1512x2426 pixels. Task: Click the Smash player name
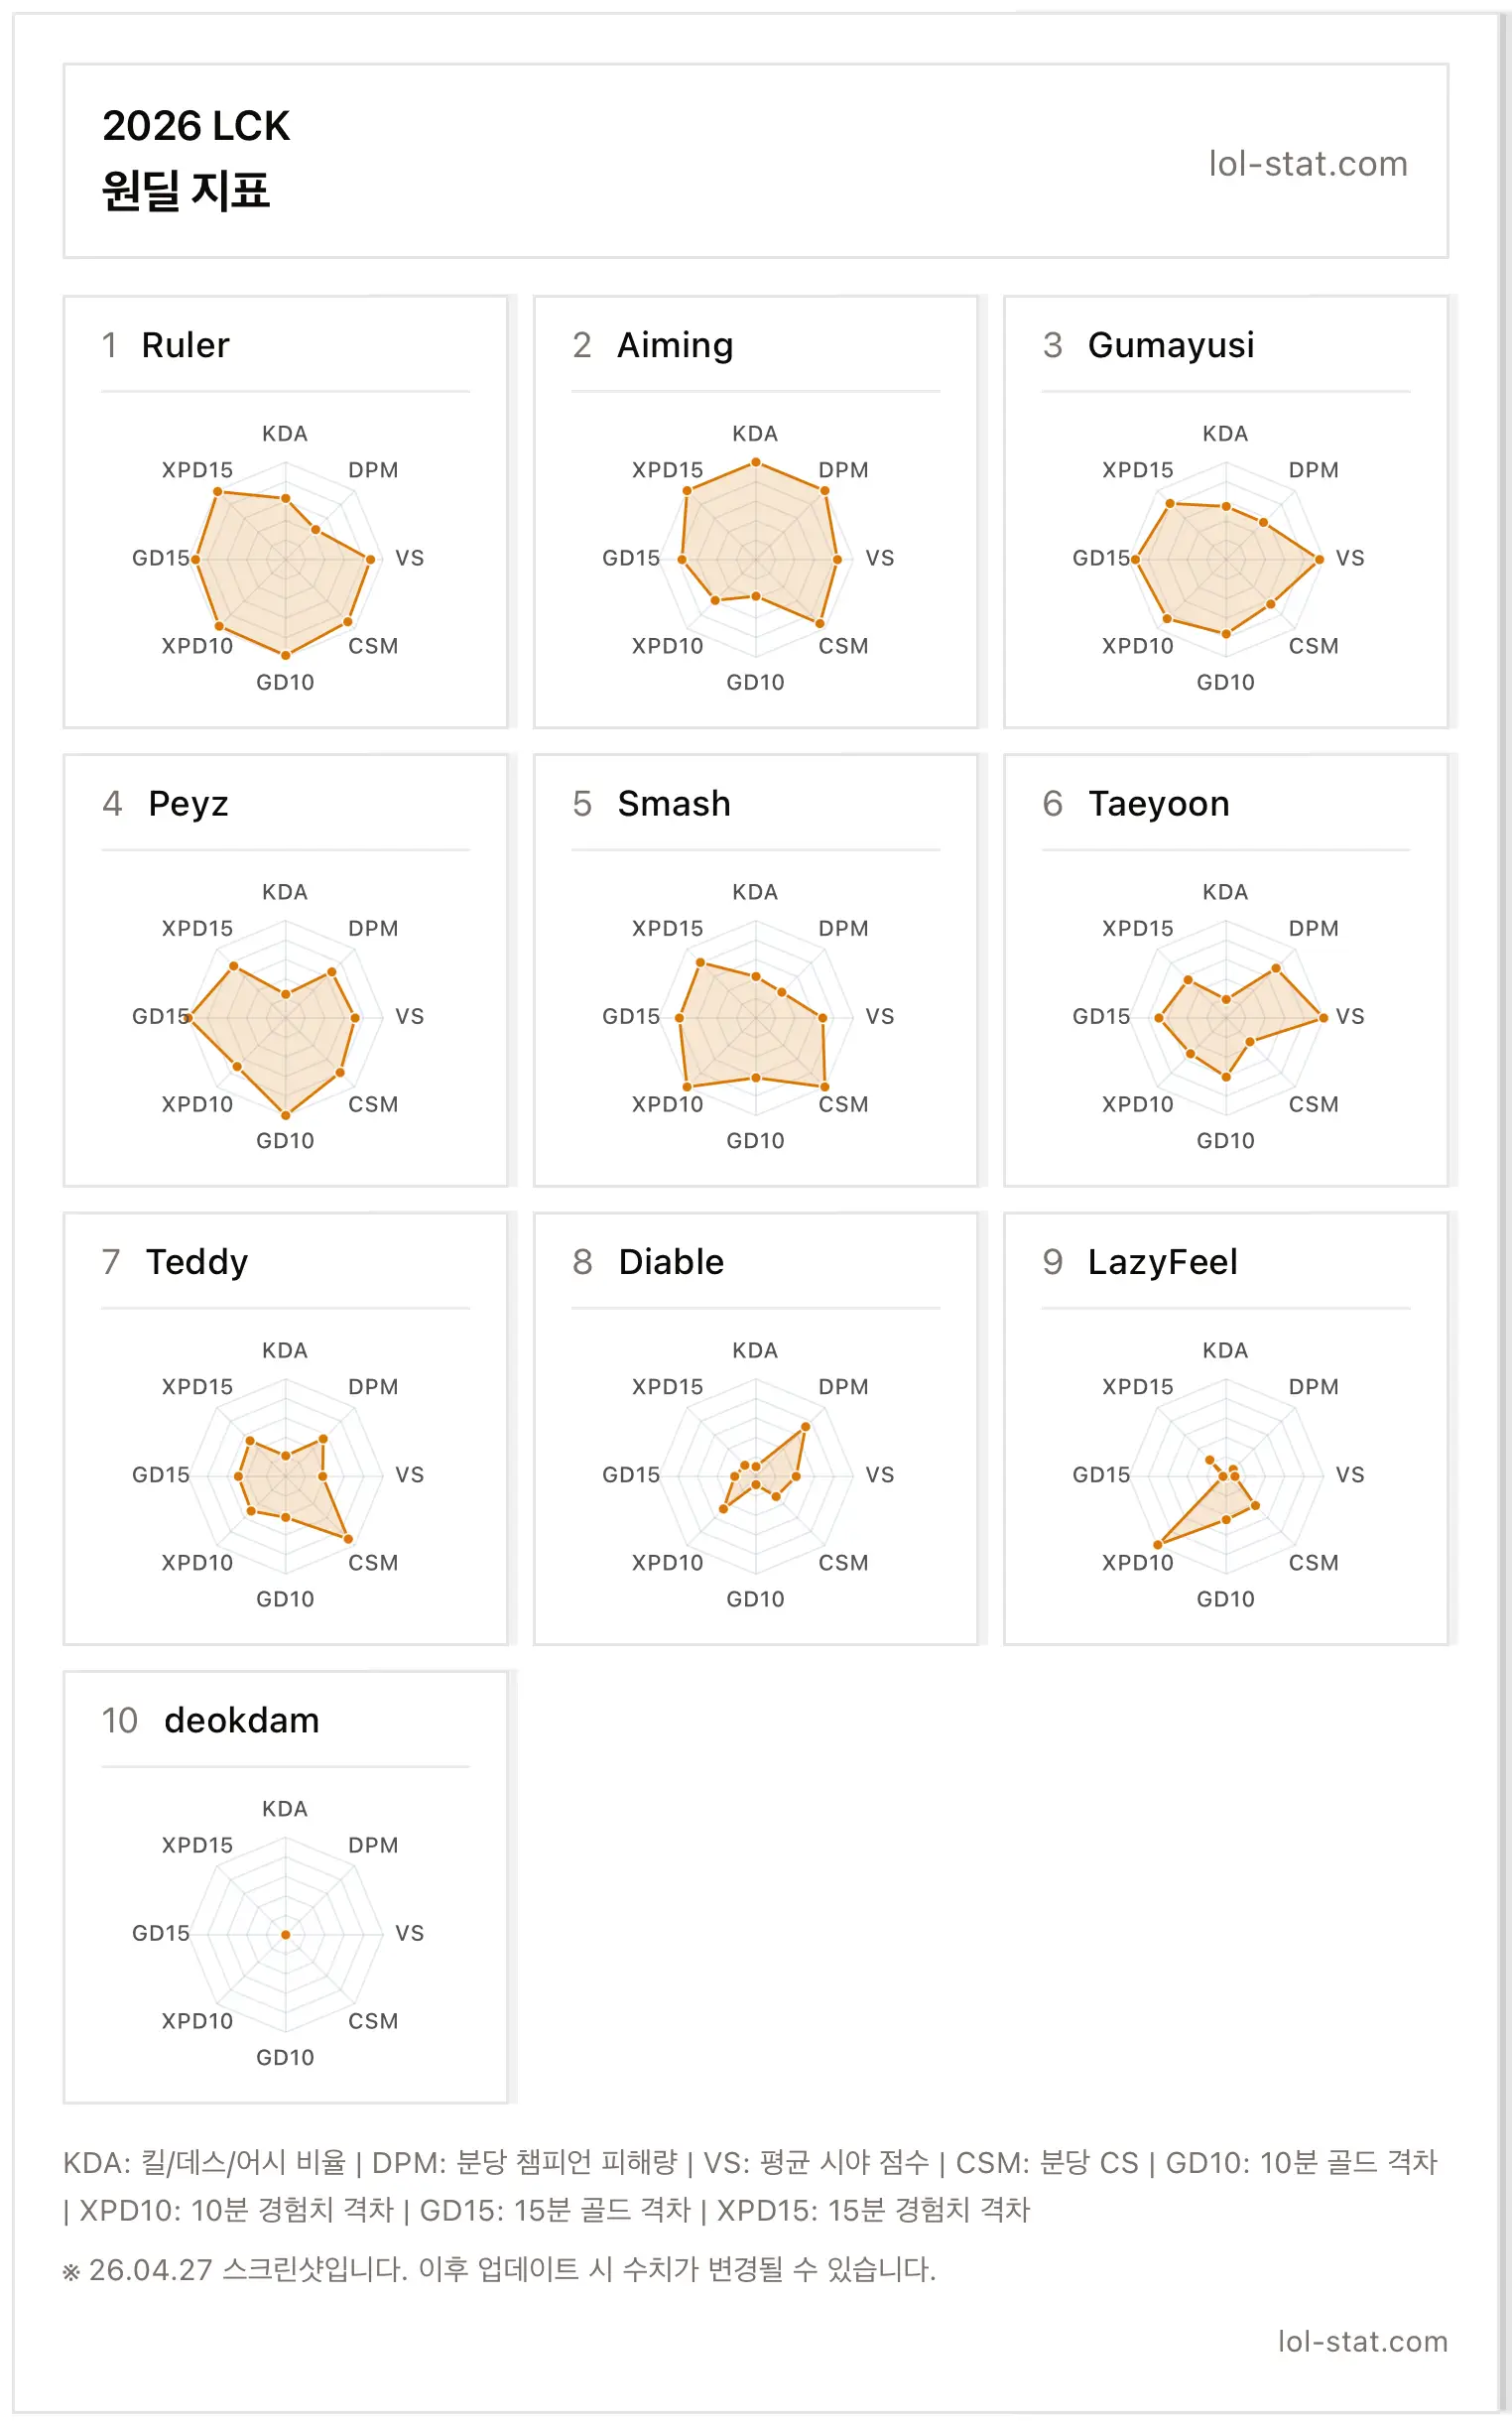[x=674, y=803]
